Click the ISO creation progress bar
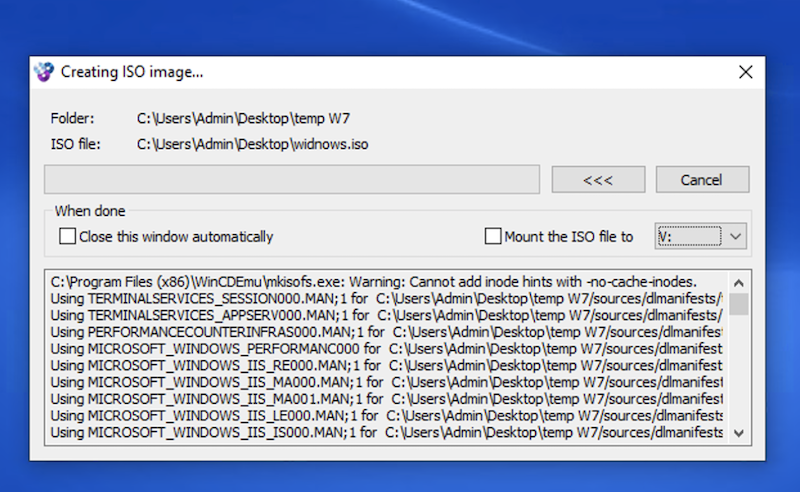Image resolution: width=800 pixels, height=492 pixels. [292, 180]
